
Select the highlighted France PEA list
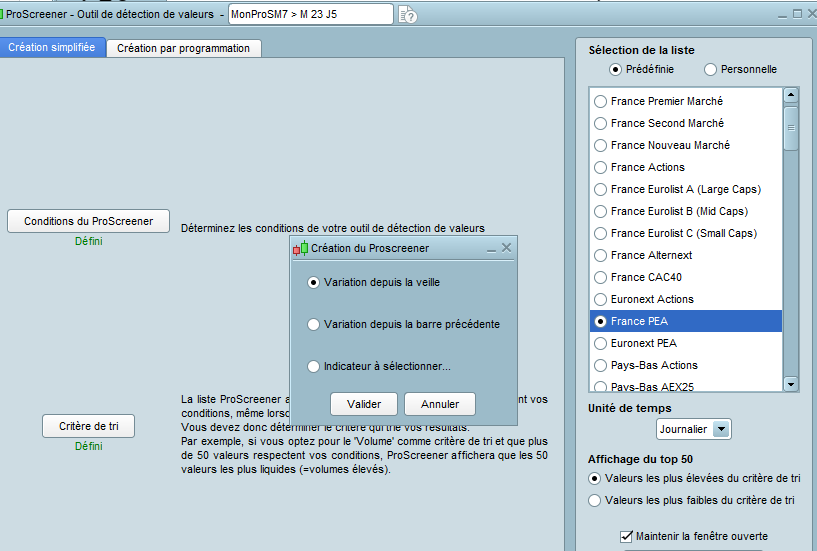[x=686, y=321]
